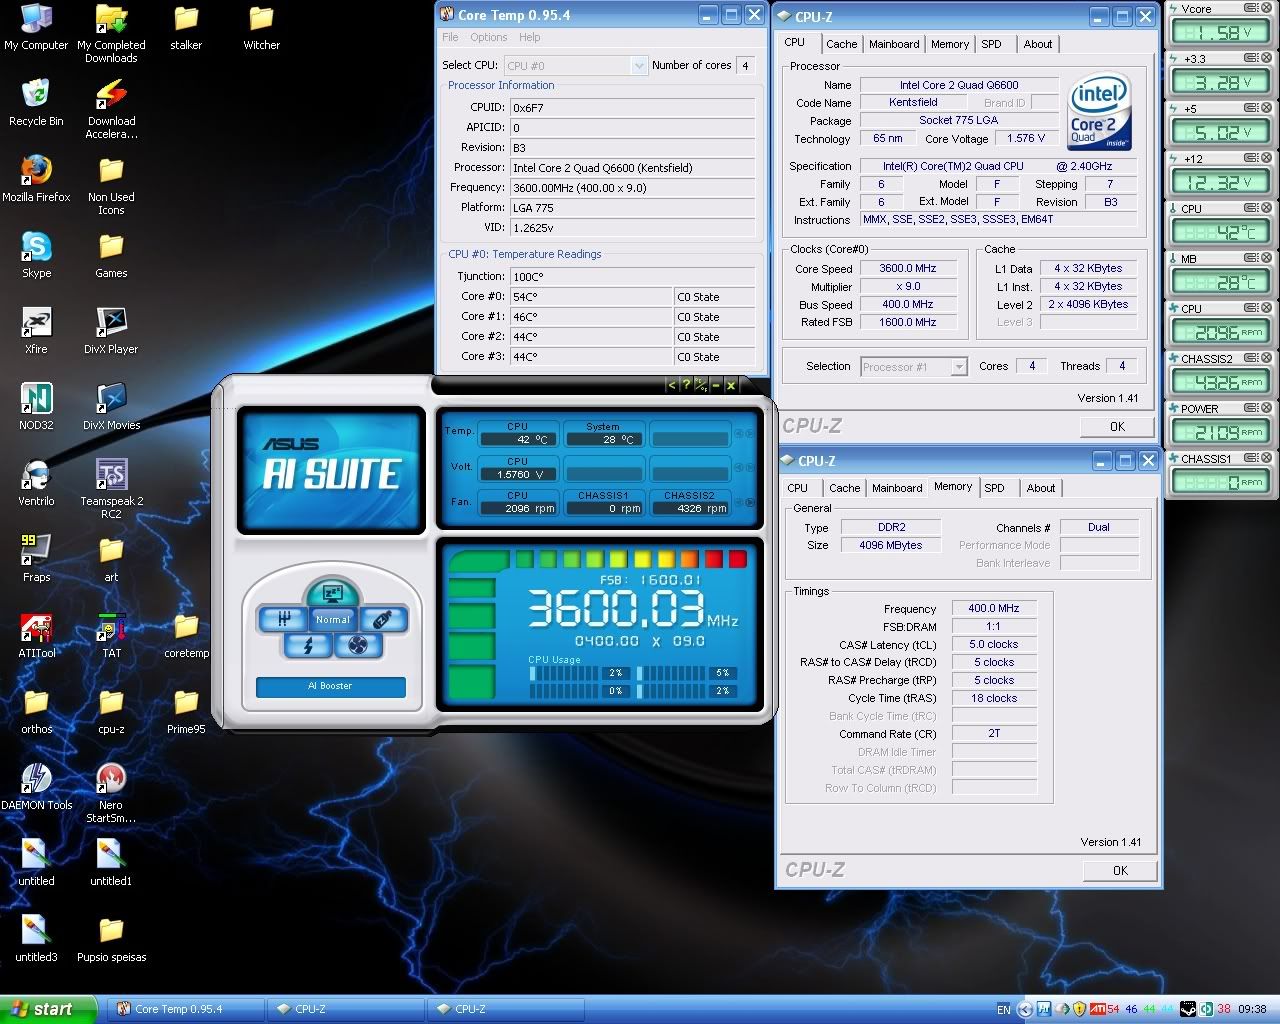Open the File menu in Core Temp
The height and width of the screenshot is (1024, 1280).
[x=450, y=37]
